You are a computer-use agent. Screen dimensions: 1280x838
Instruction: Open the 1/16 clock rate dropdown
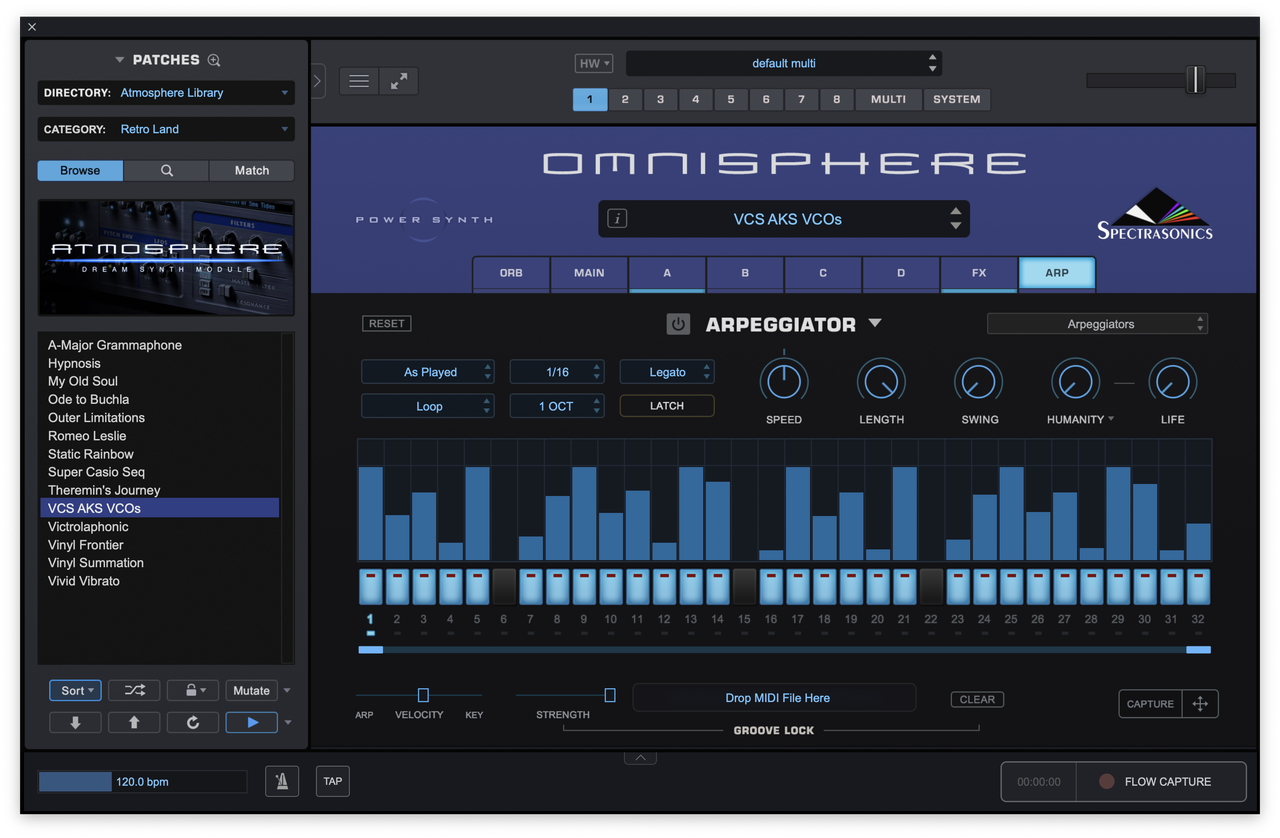point(557,372)
